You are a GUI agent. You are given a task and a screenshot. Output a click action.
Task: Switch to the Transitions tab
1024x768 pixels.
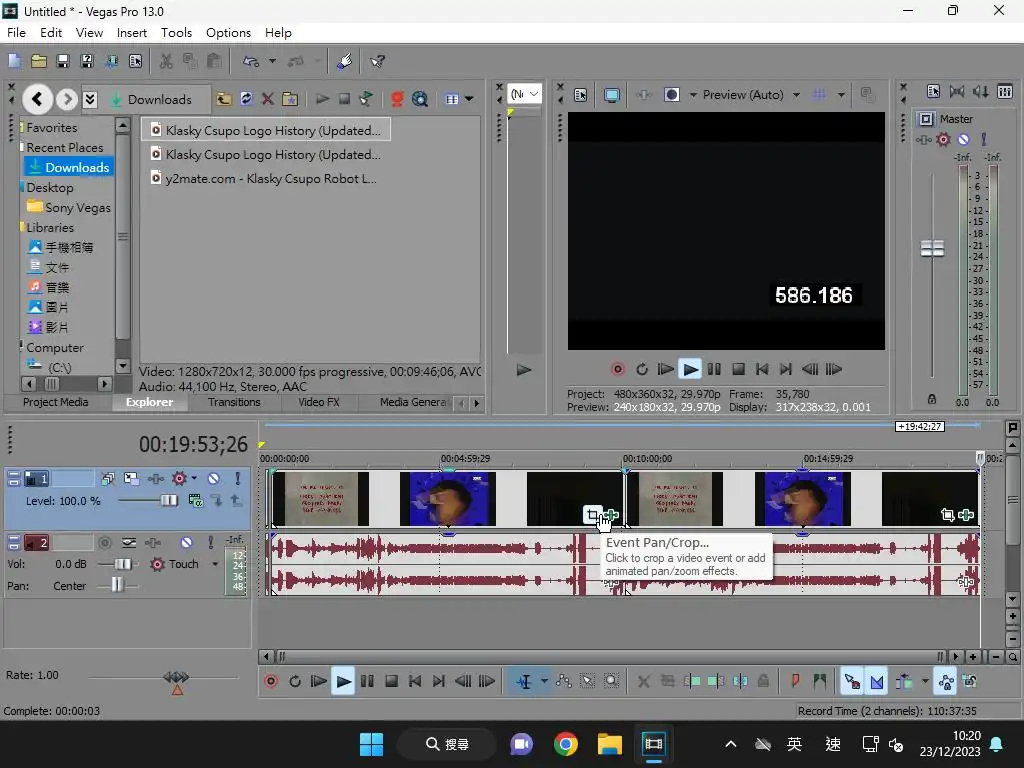pos(234,402)
